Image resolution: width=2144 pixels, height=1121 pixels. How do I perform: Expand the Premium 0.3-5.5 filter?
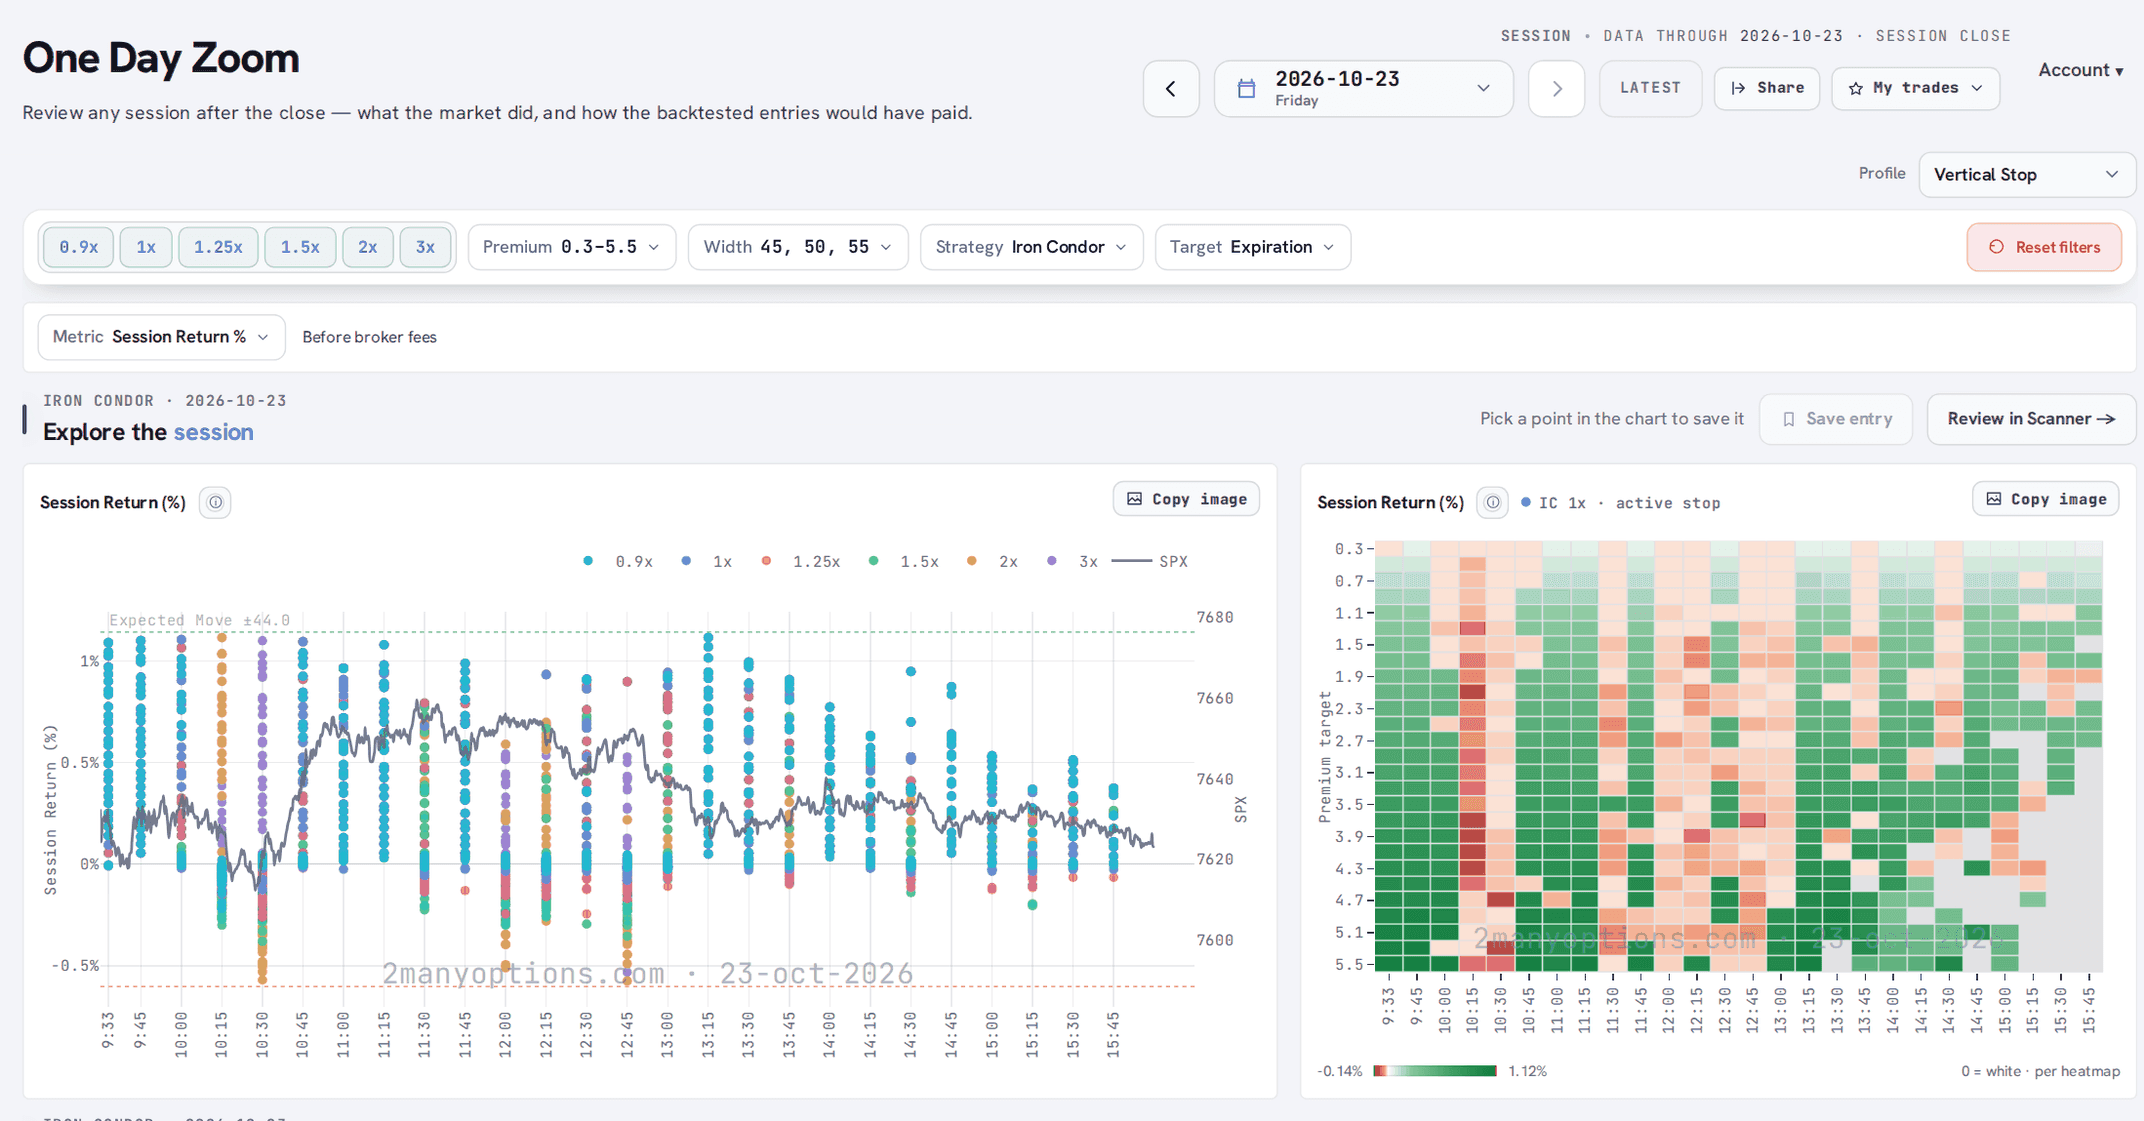[571, 247]
